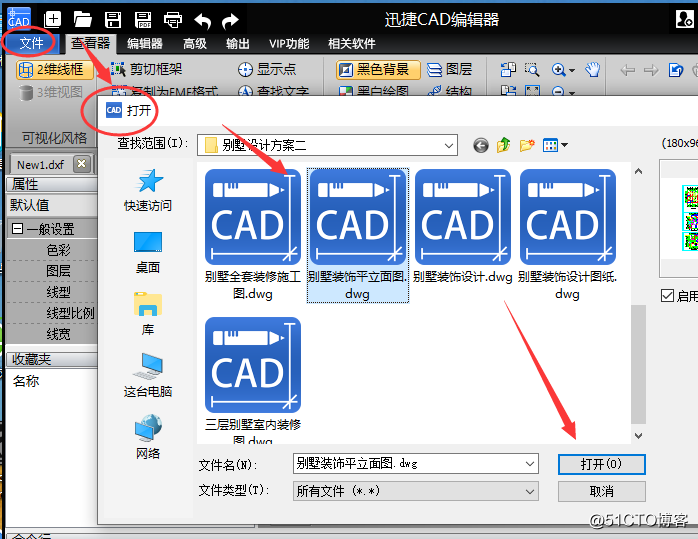Click the 剪切框架 clip frame tool

coord(146,69)
